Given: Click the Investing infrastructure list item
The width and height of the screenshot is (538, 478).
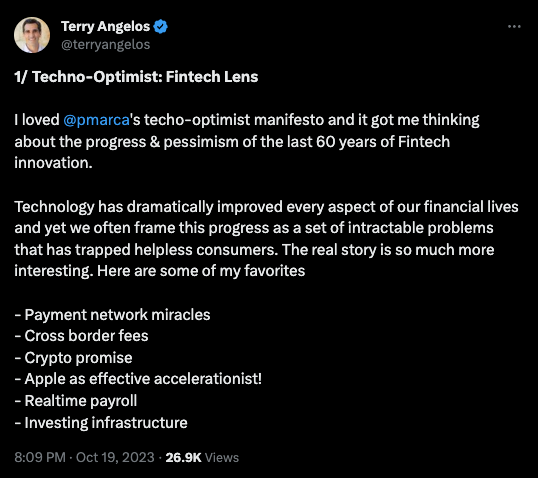Looking at the screenshot, I should (101, 422).
